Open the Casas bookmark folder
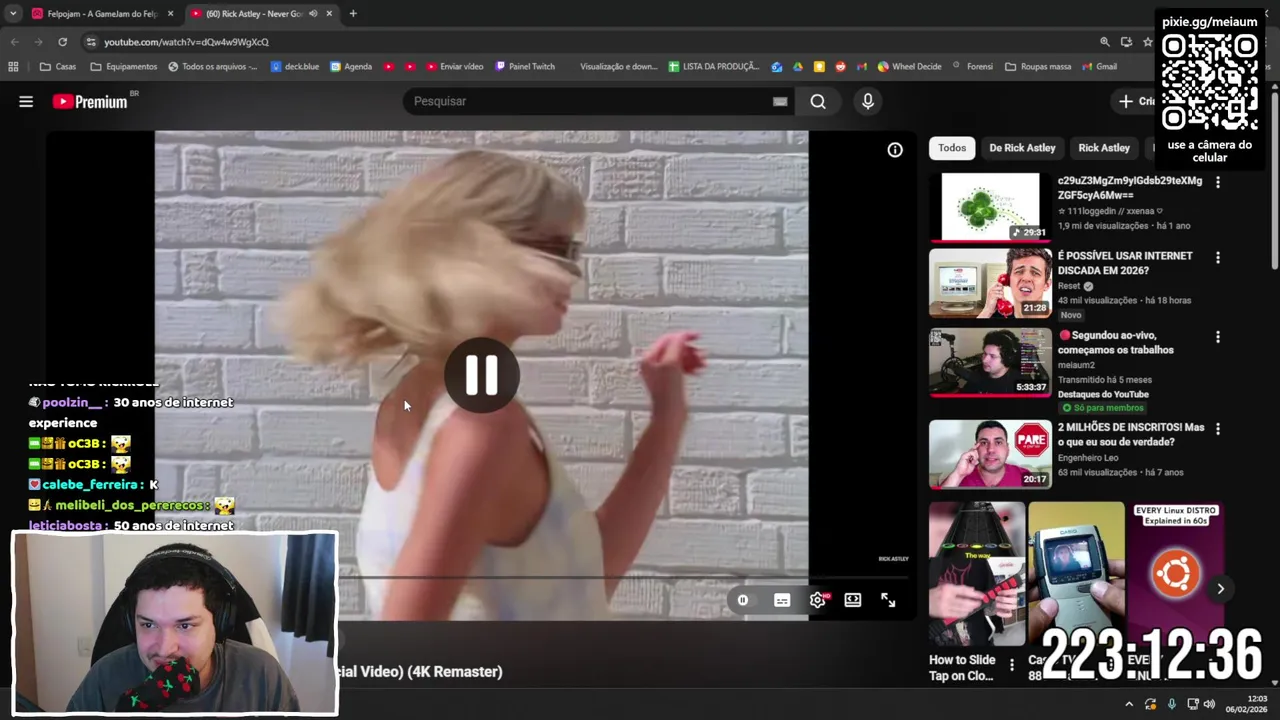The width and height of the screenshot is (1280, 720). (58, 67)
